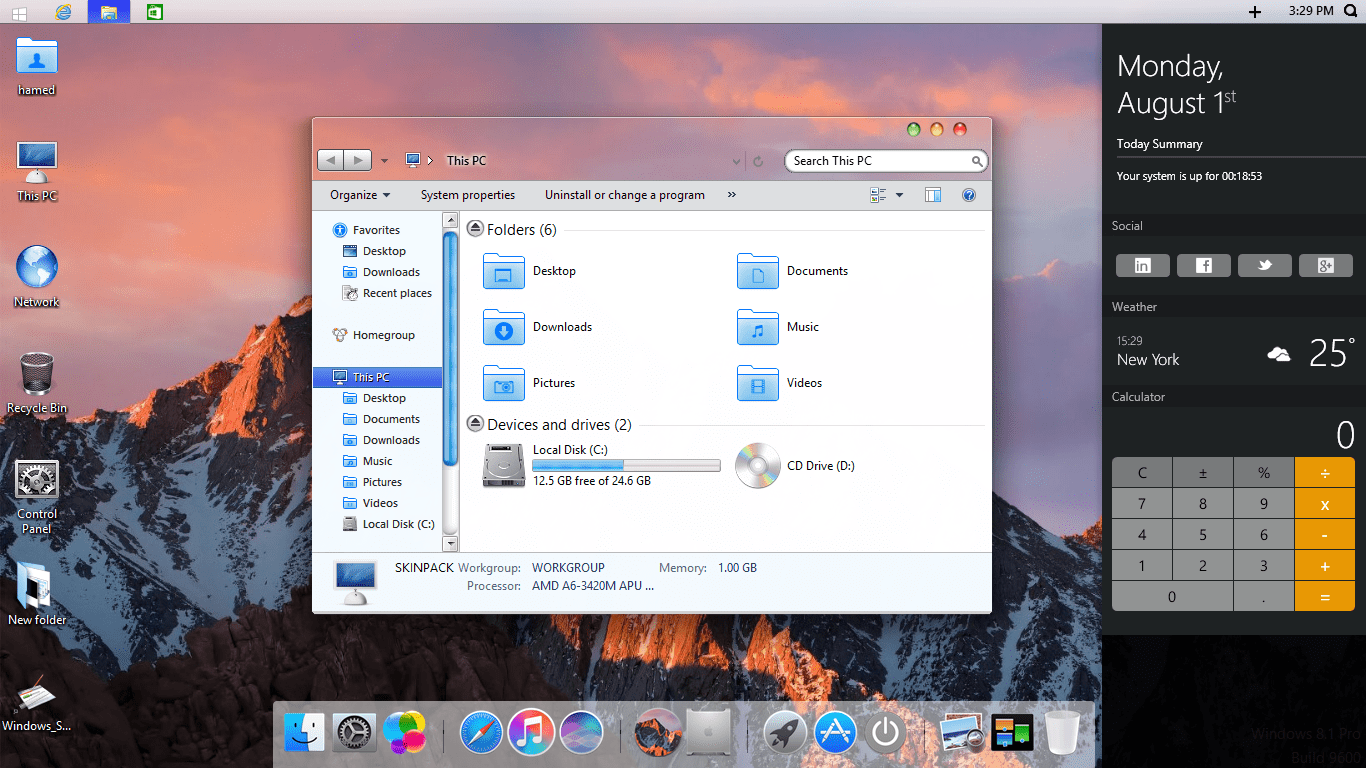The height and width of the screenshot is (768, 1366).
Task: Open recent locations dropdown arrow
Action: 385,161
